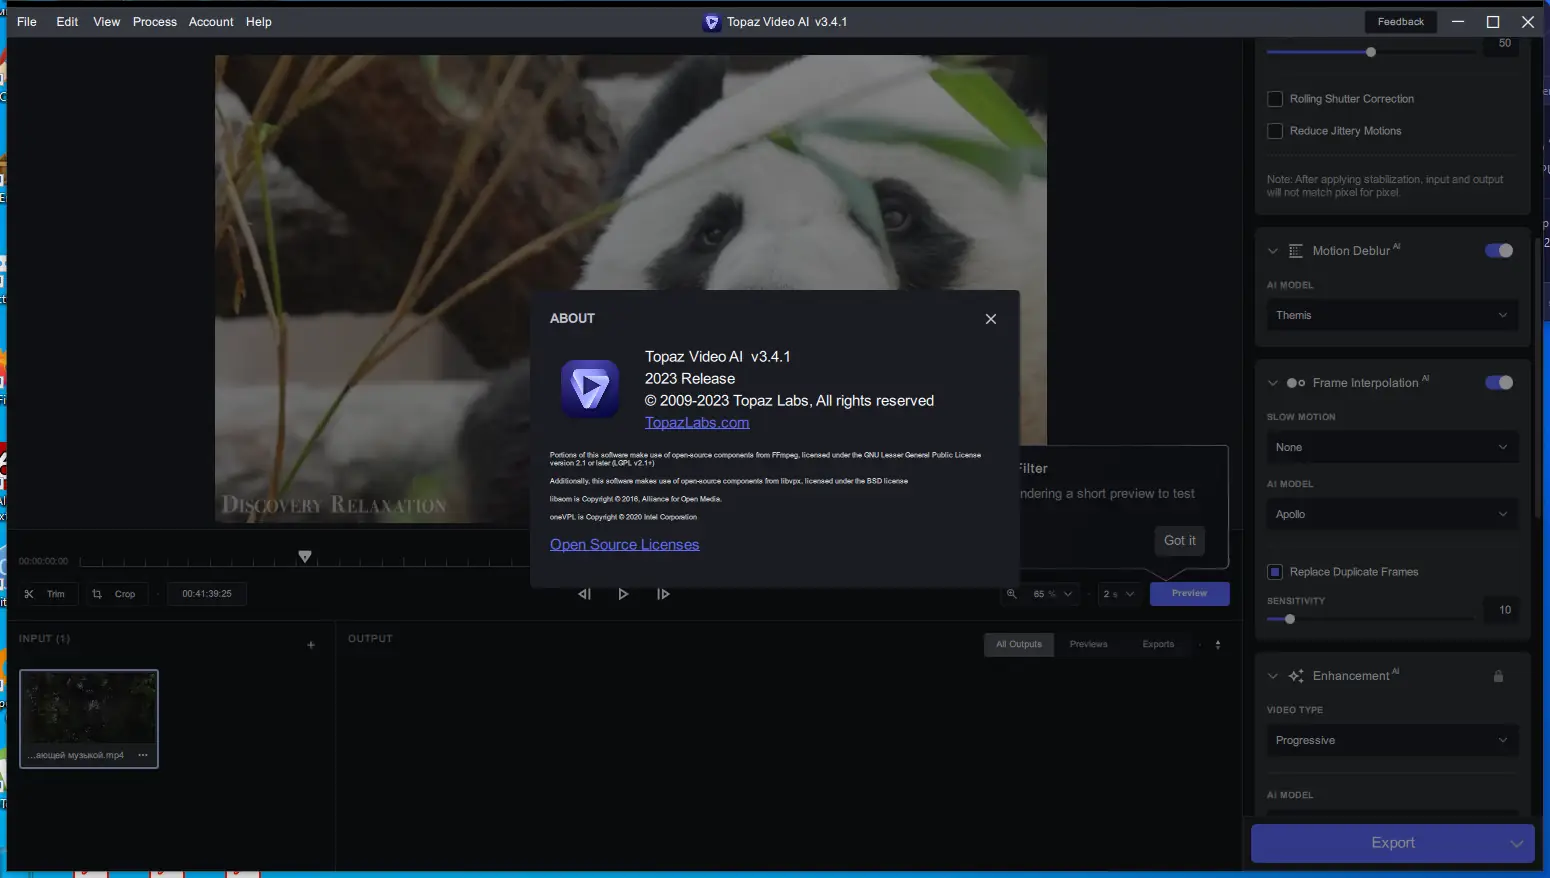Open the 2 s preview duration dropdown
1550x878 pixels.
(1119, 594)
